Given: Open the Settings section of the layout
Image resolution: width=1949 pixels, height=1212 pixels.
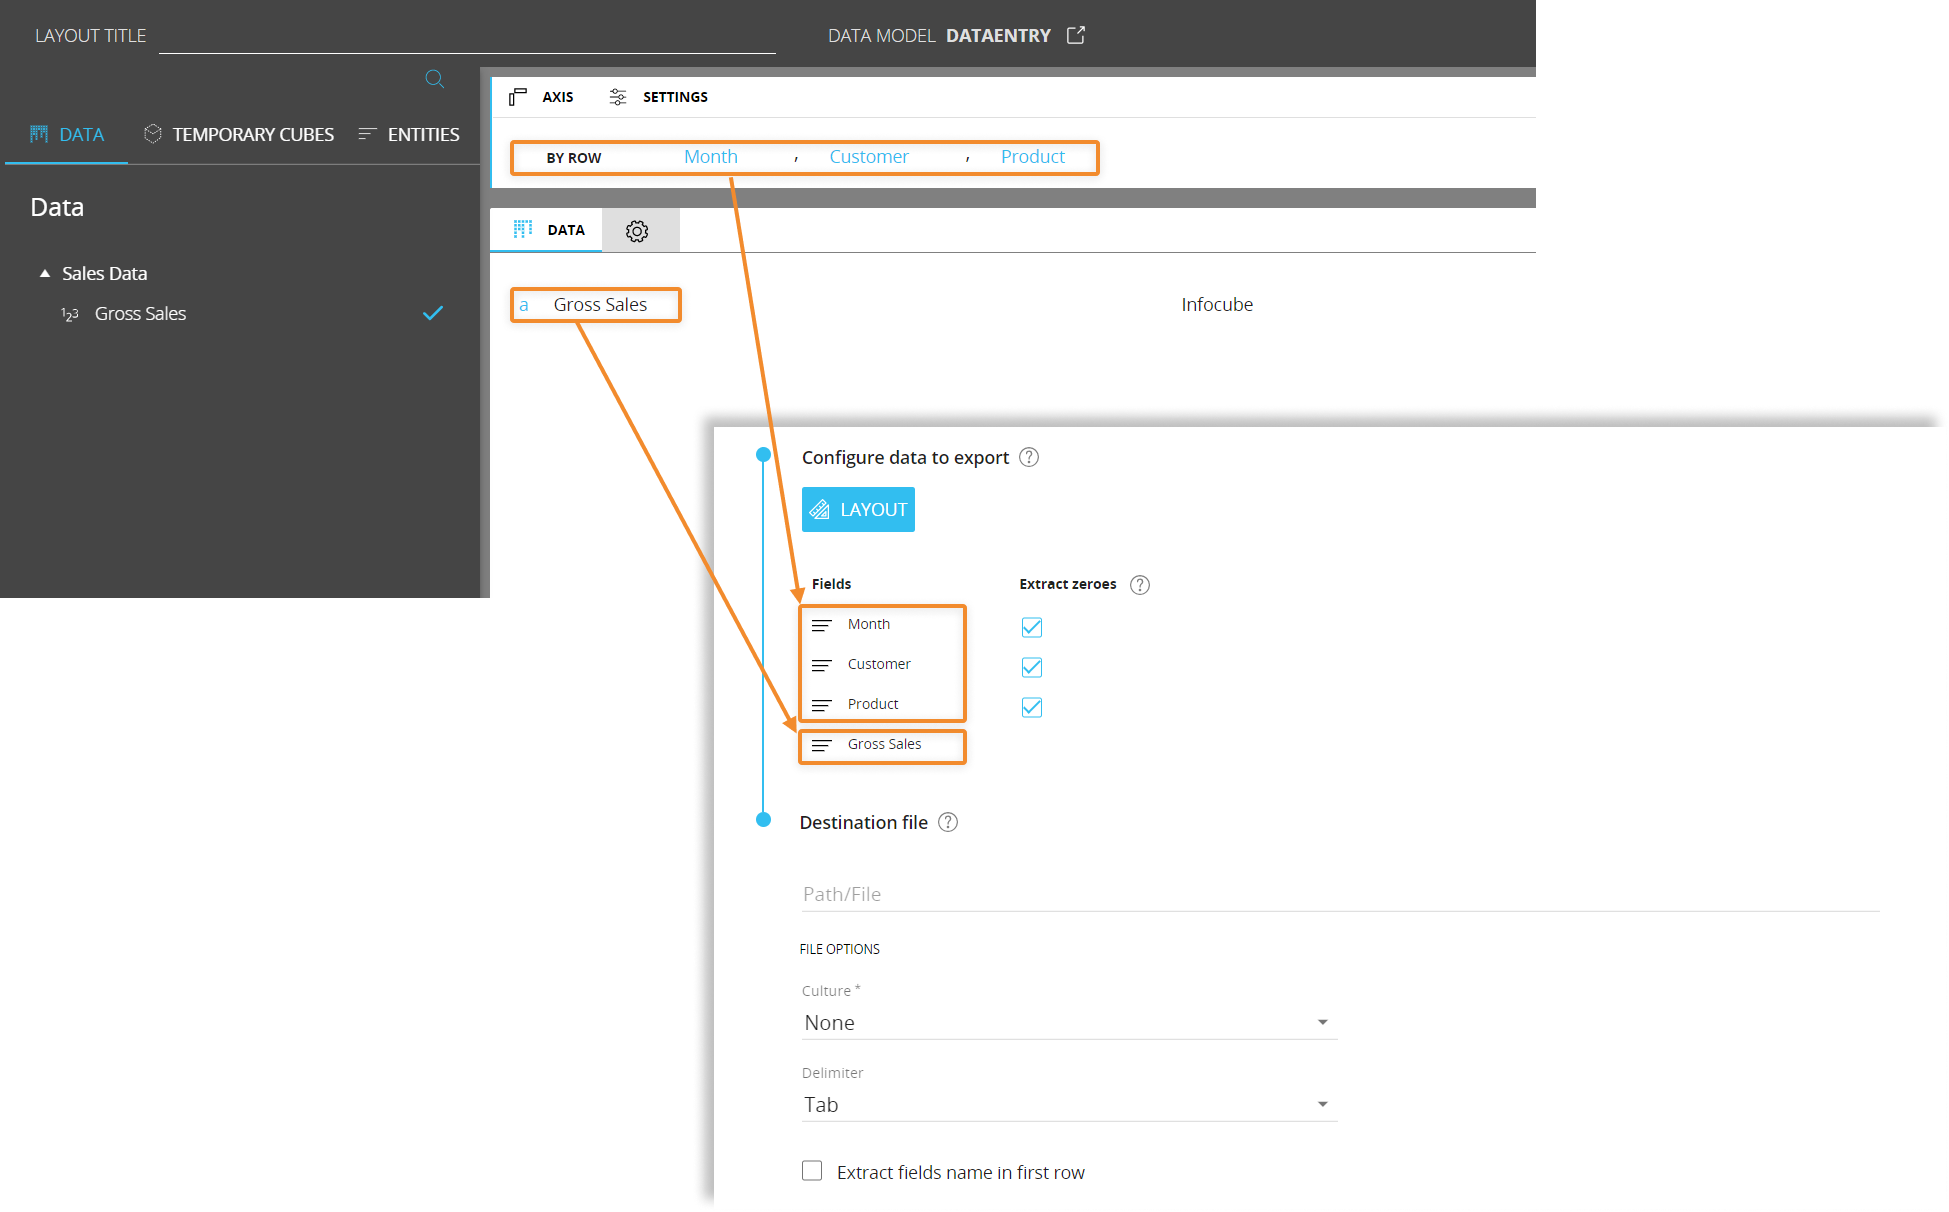Looking at the screenshot, I should point(659,97).
